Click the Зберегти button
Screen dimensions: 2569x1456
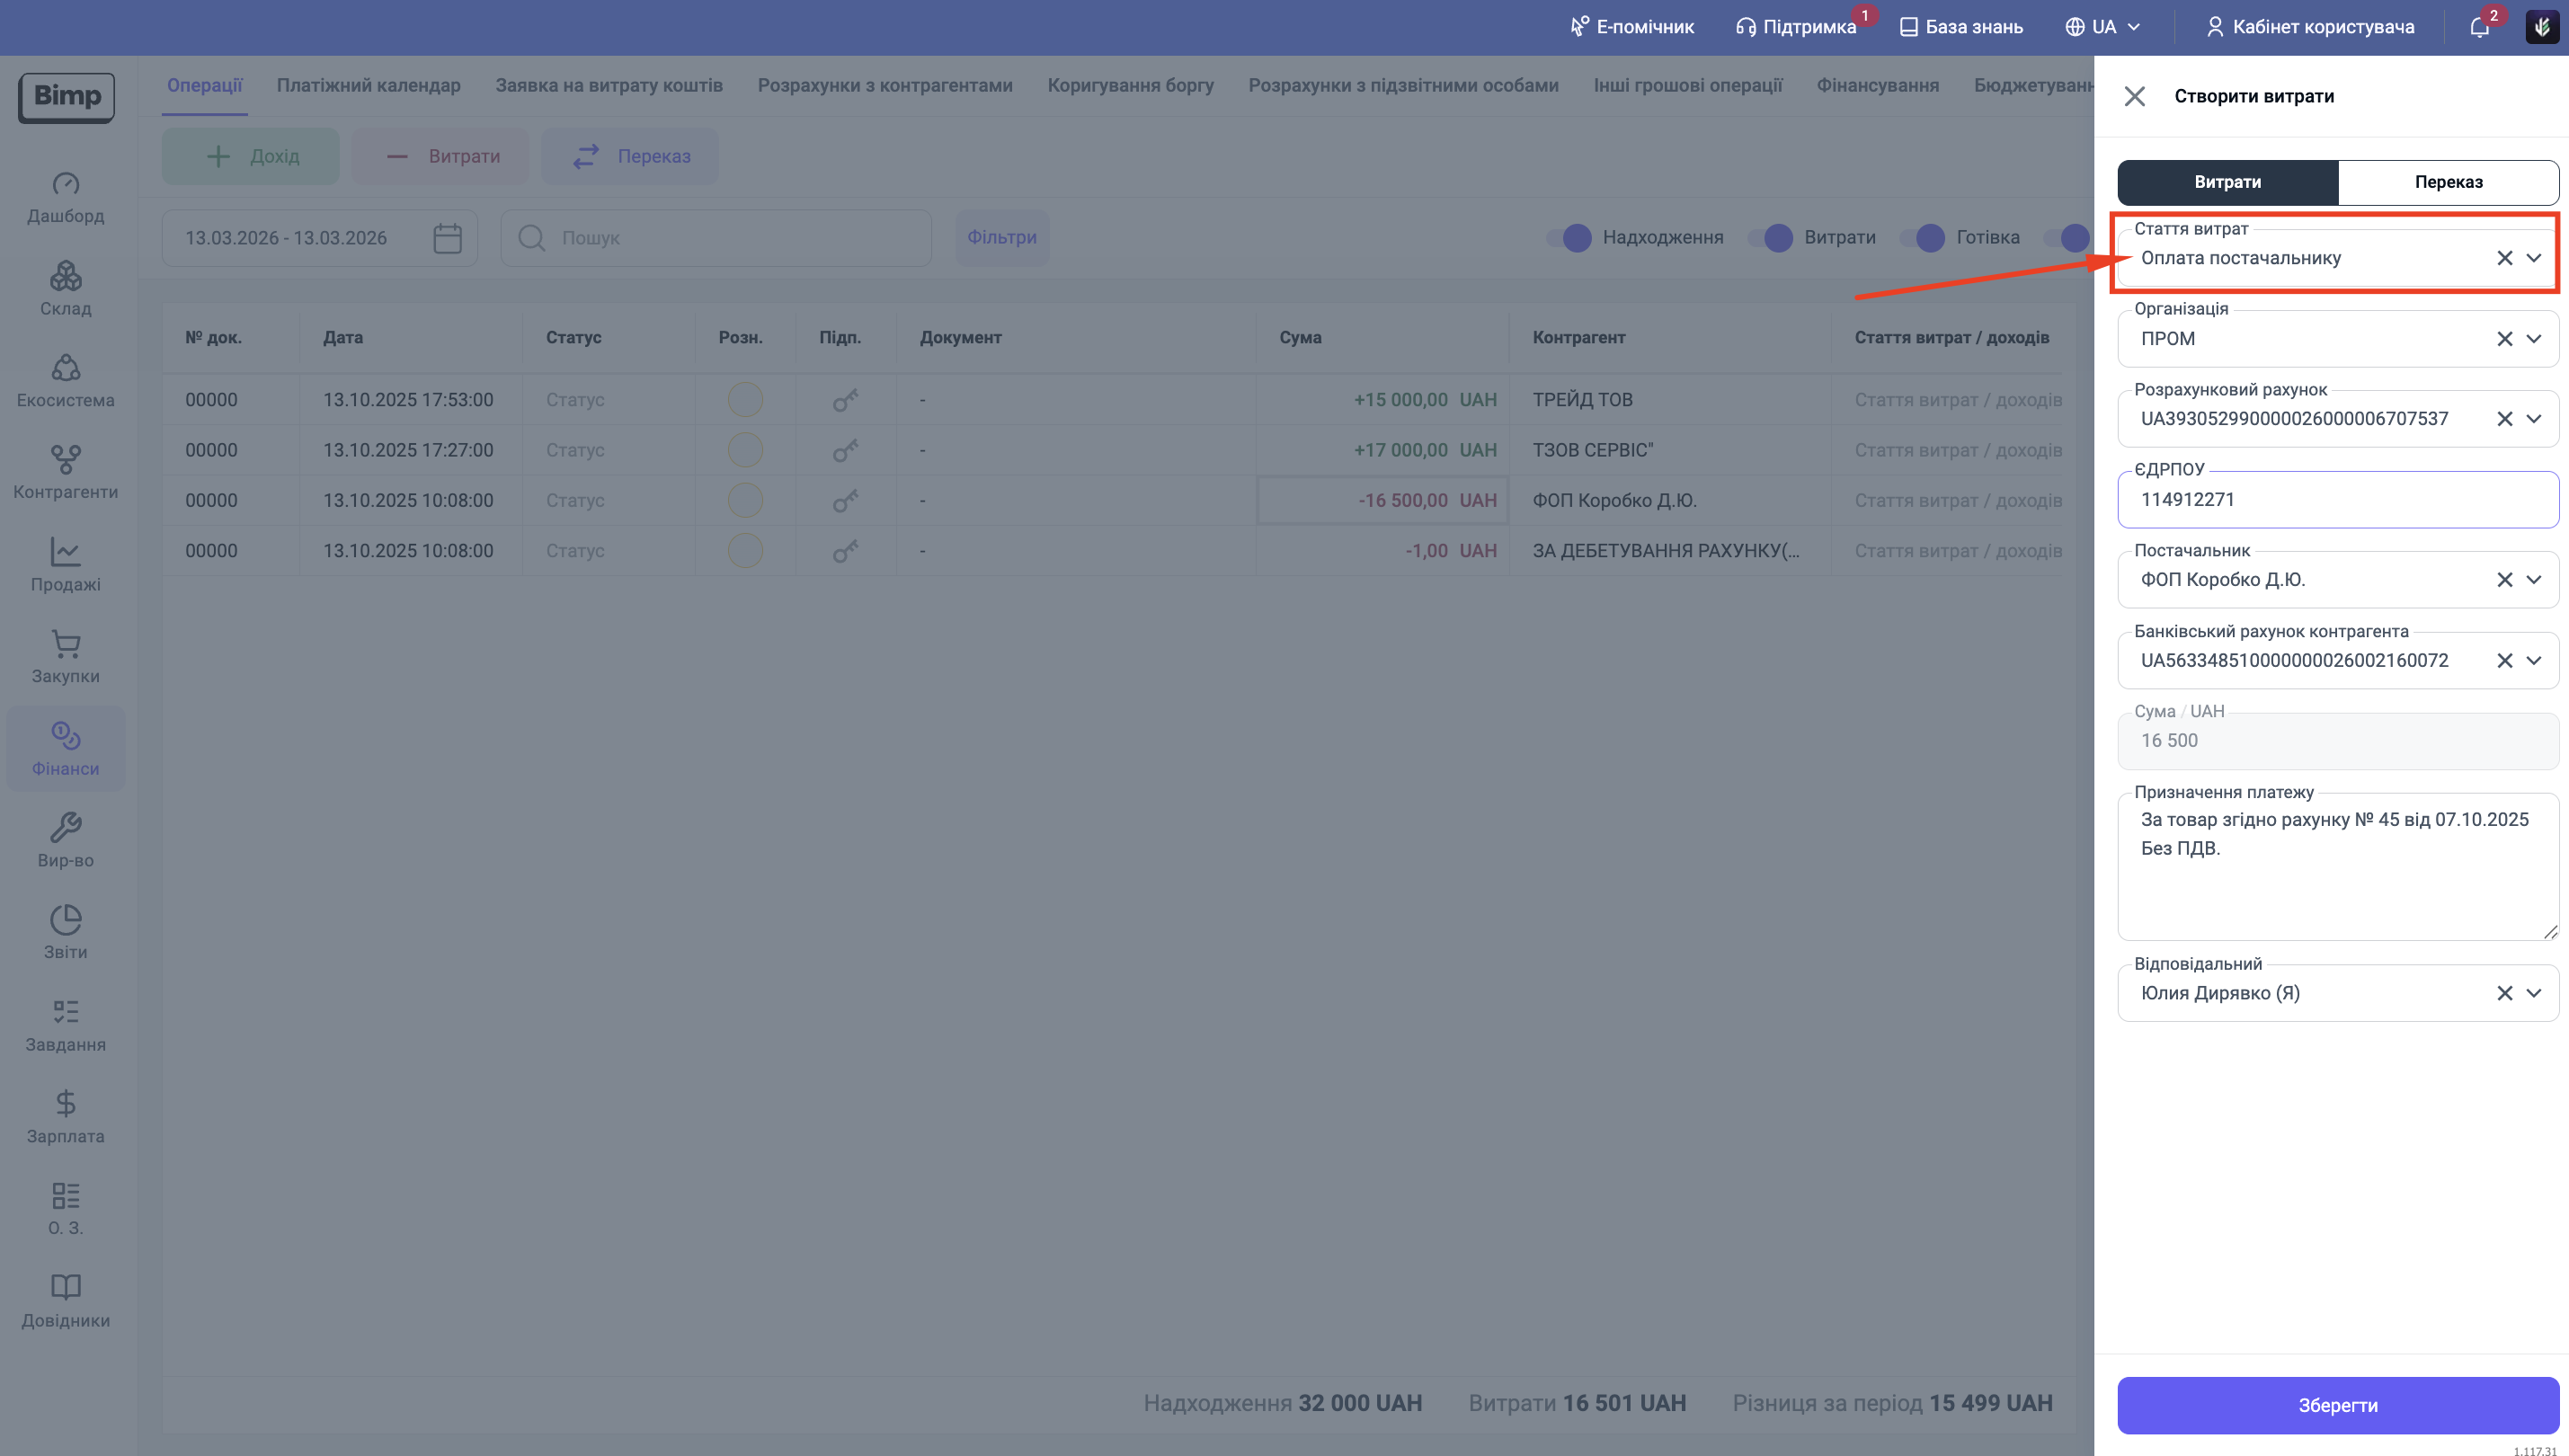(x=2337, y=1405)
